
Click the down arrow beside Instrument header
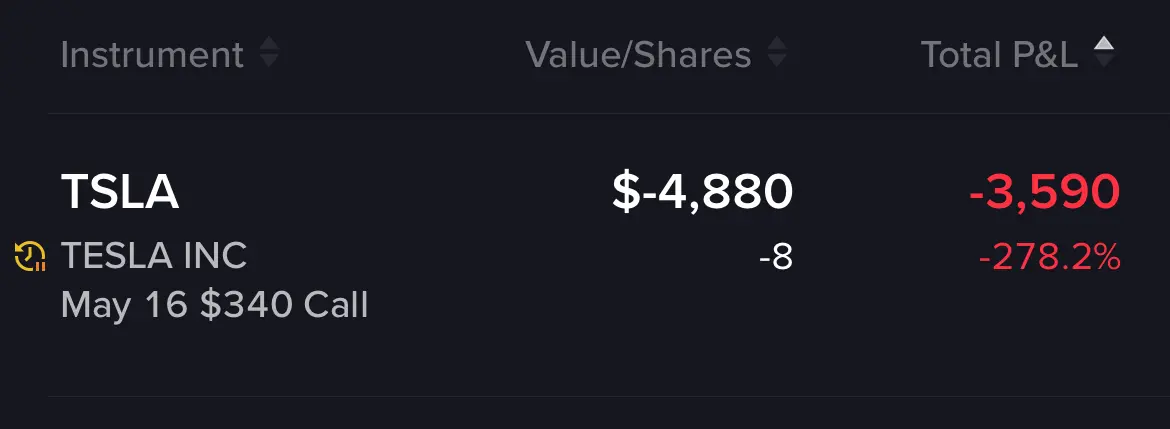[x=269, y=63]
